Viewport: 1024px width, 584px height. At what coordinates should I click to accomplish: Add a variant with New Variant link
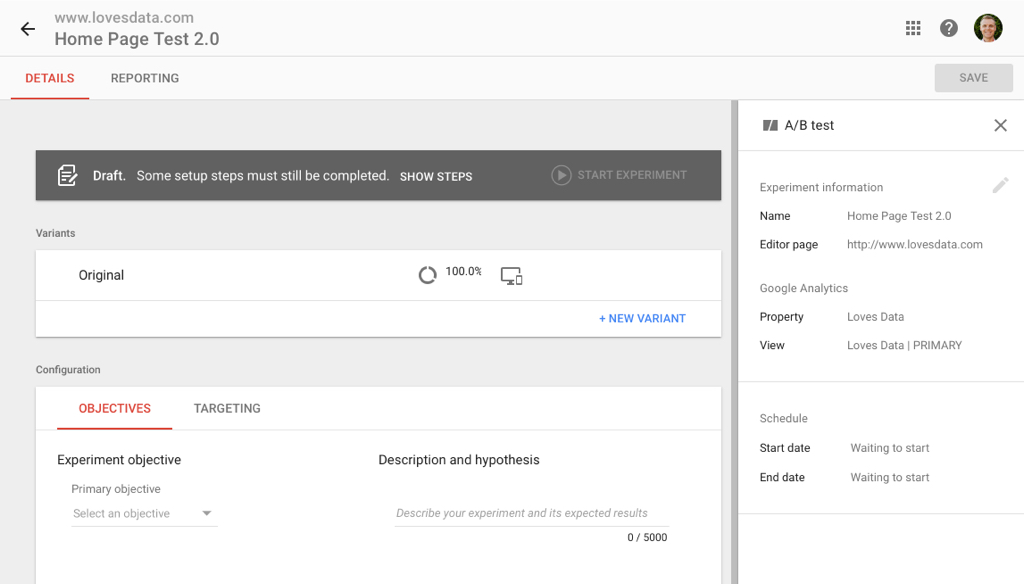(642, 317)
